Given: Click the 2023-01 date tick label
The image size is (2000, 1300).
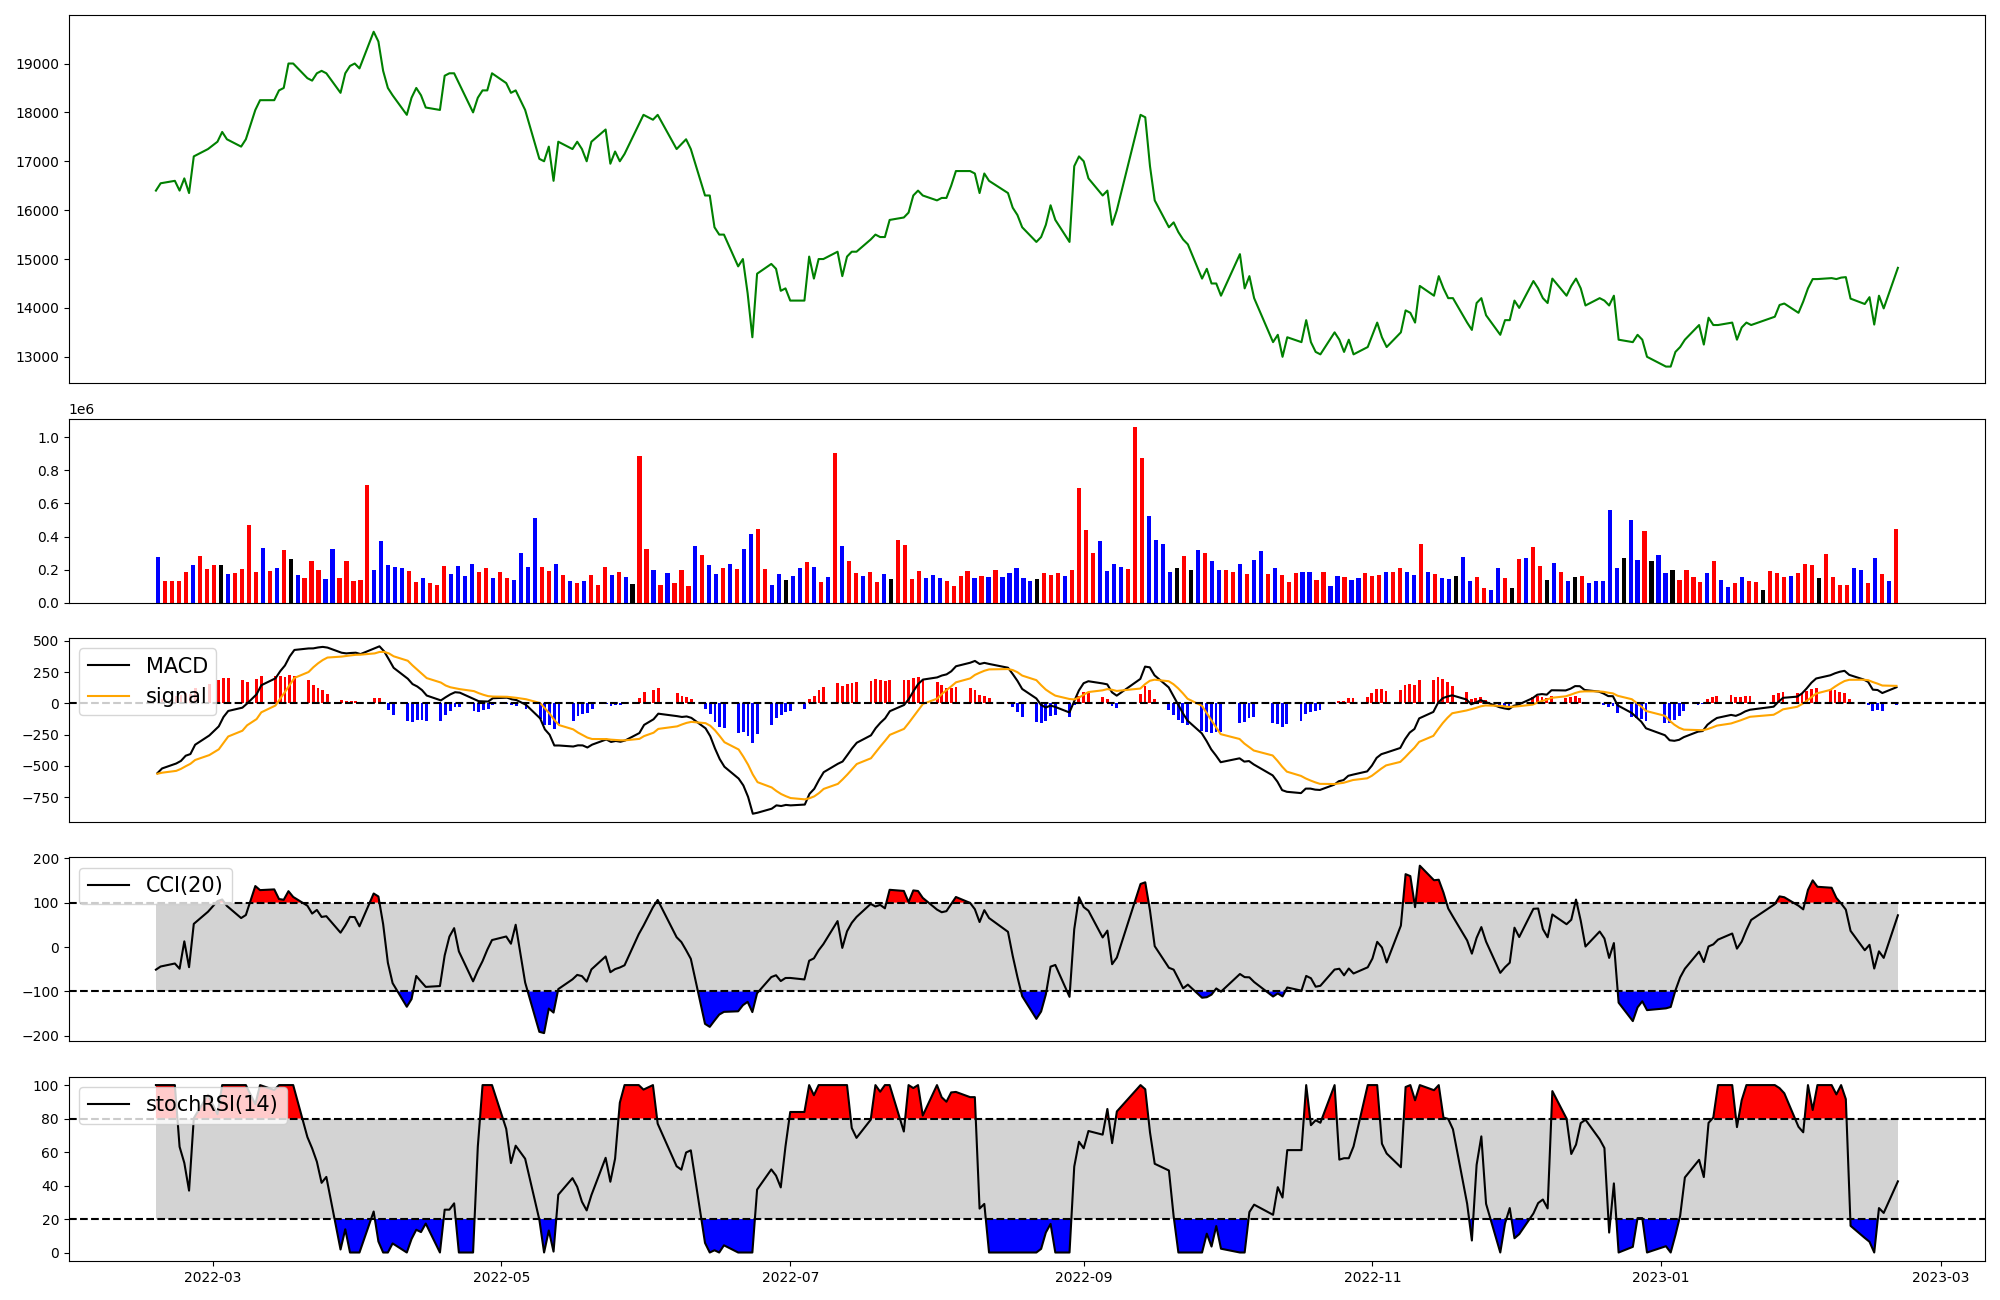Looking at the screenshot, I should click(1661, 1277).
